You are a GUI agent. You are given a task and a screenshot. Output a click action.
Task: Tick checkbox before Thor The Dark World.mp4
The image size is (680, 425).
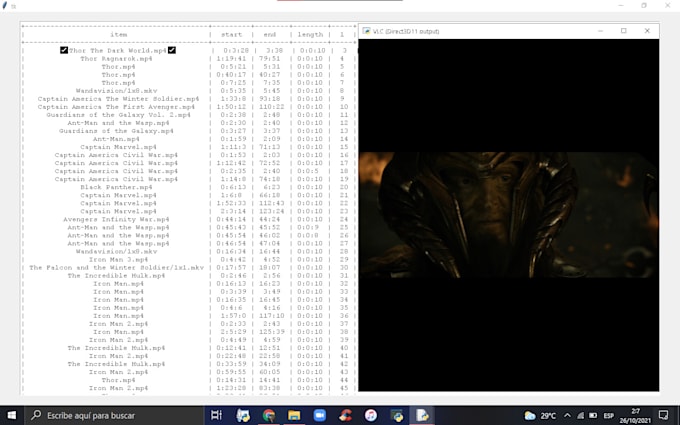click(x=64, y=50)
